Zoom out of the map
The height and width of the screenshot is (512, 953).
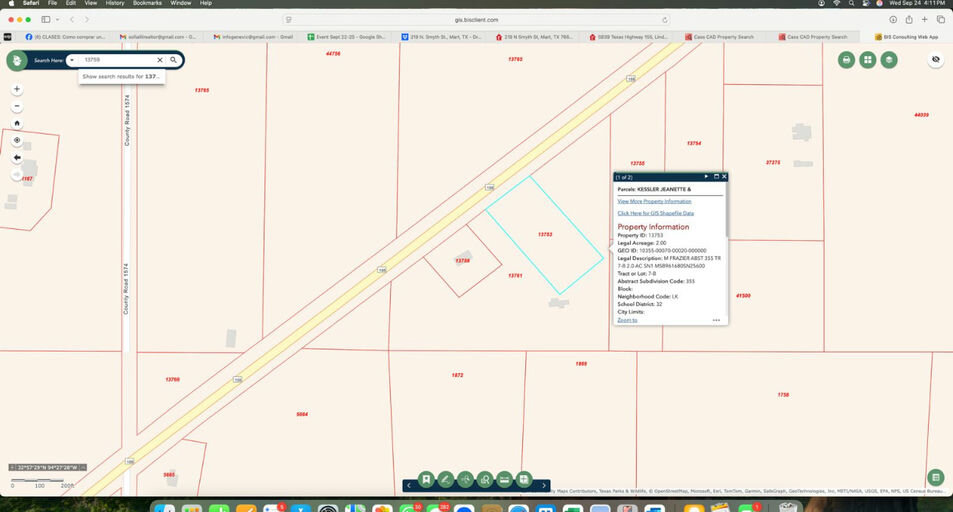(17, 106)
